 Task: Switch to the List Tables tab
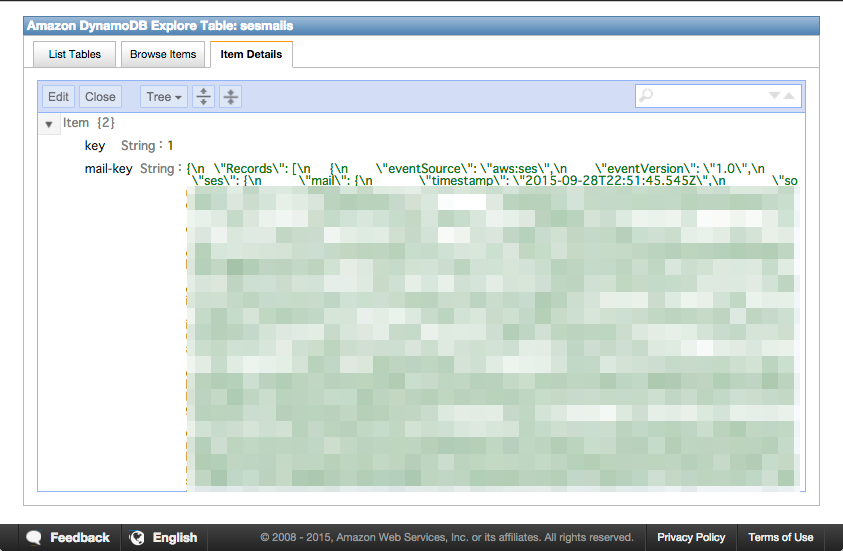pyautogui.click(x=74, y=54)
